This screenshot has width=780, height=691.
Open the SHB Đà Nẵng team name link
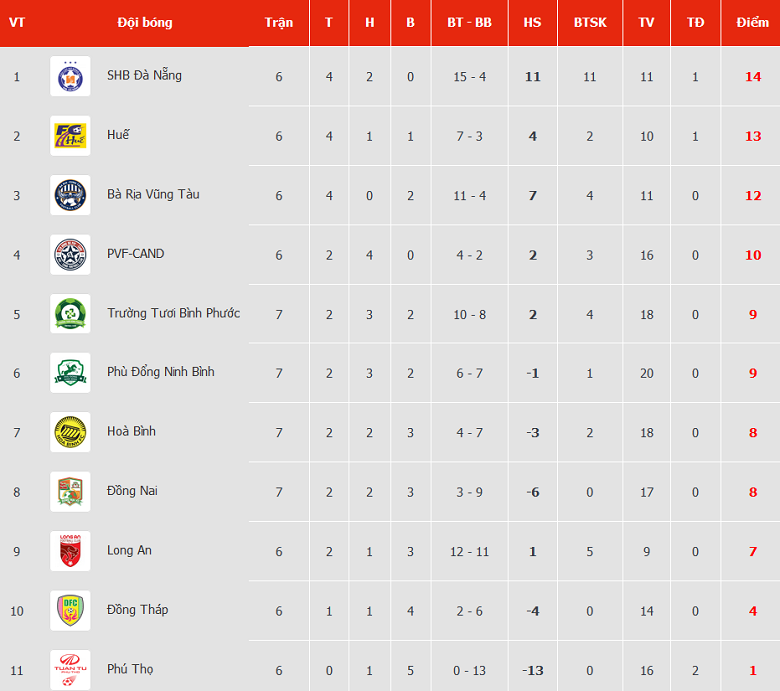coord(144,75)
